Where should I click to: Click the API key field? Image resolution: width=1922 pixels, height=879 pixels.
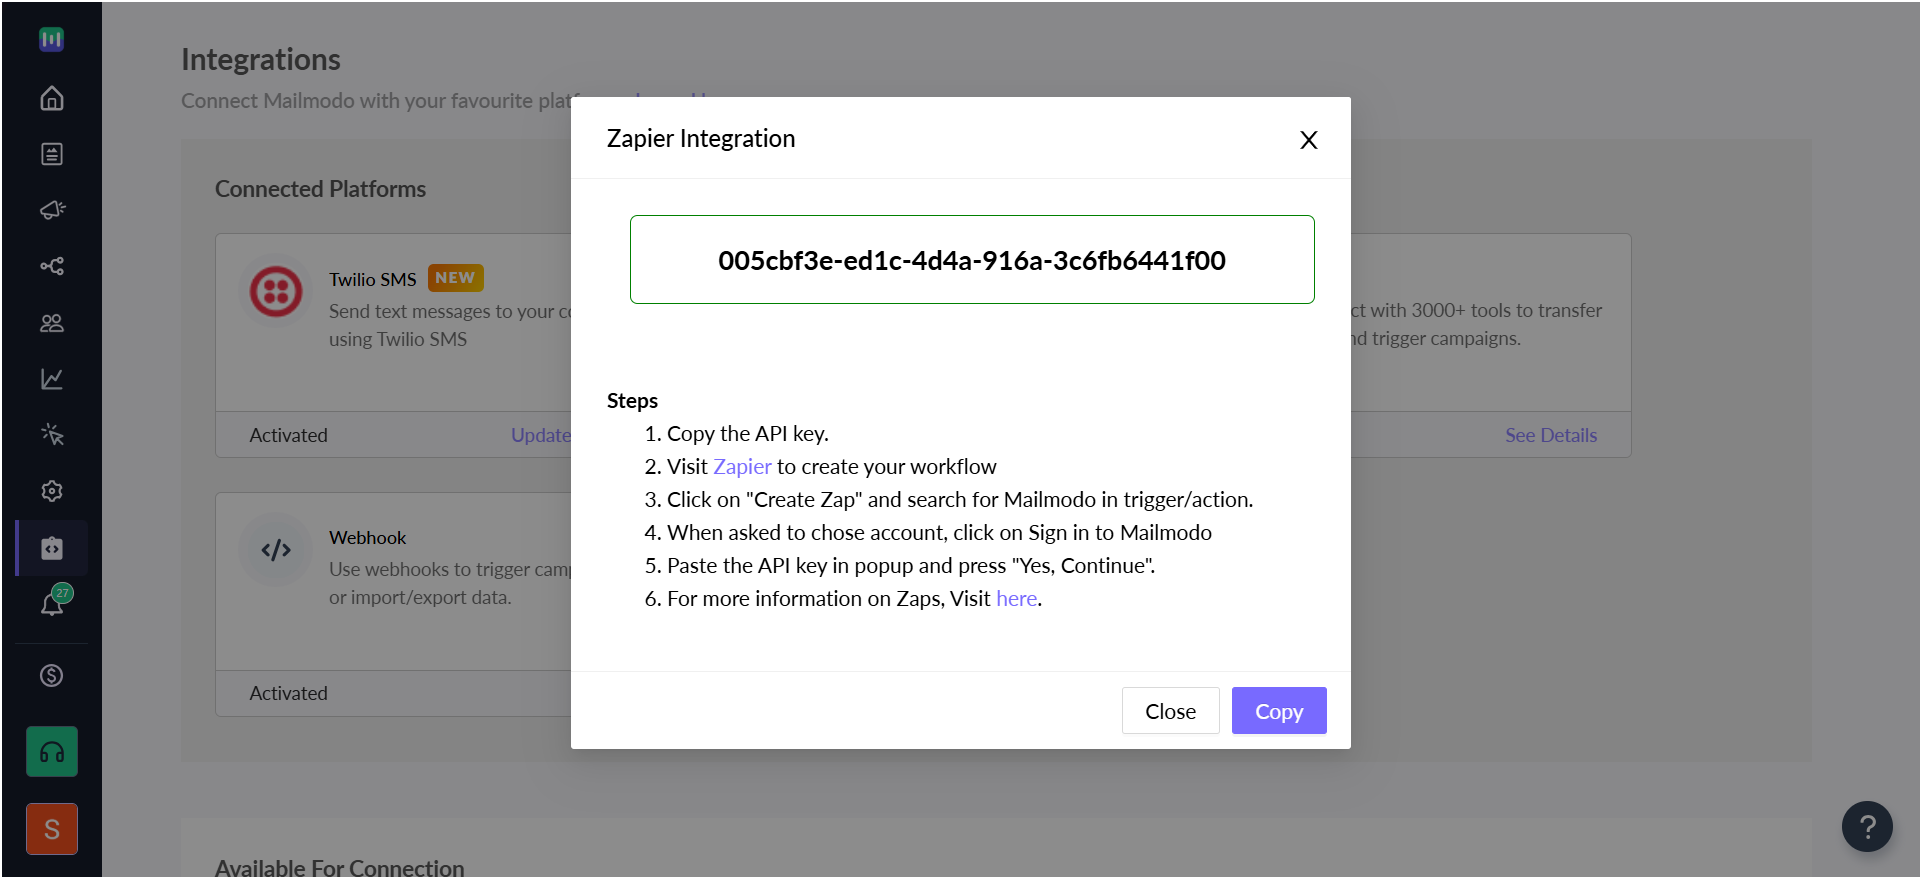(x=972, y=260)
